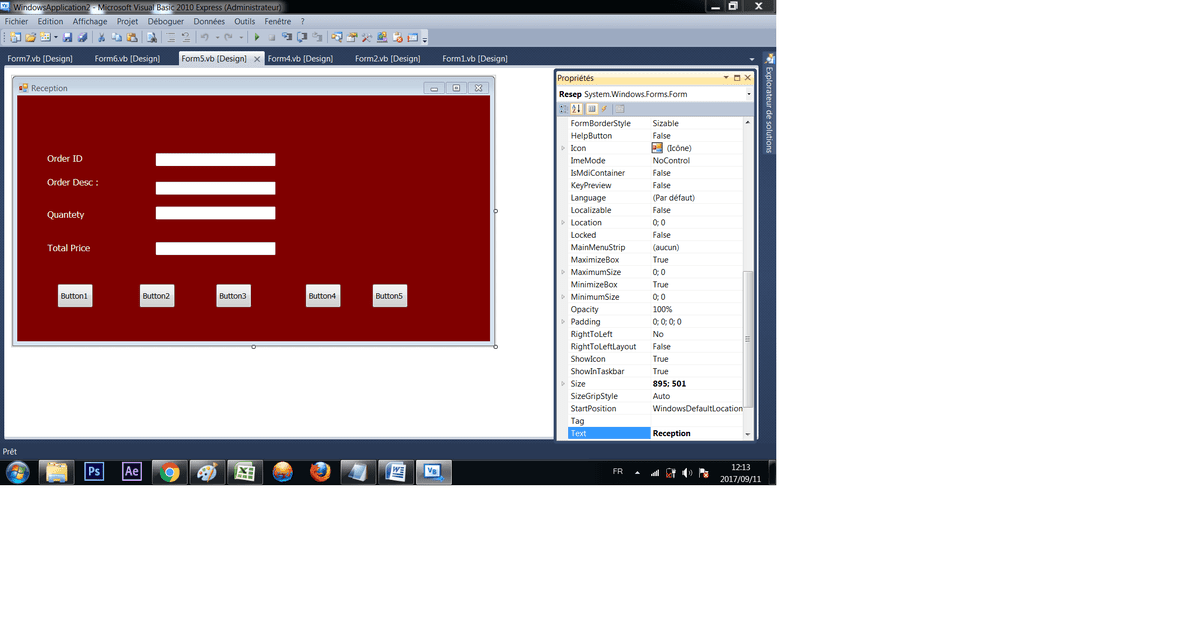Open Photoshop from the taskbar
Viewport: 1200px width, 634px height.
click(x=94, y=472)
